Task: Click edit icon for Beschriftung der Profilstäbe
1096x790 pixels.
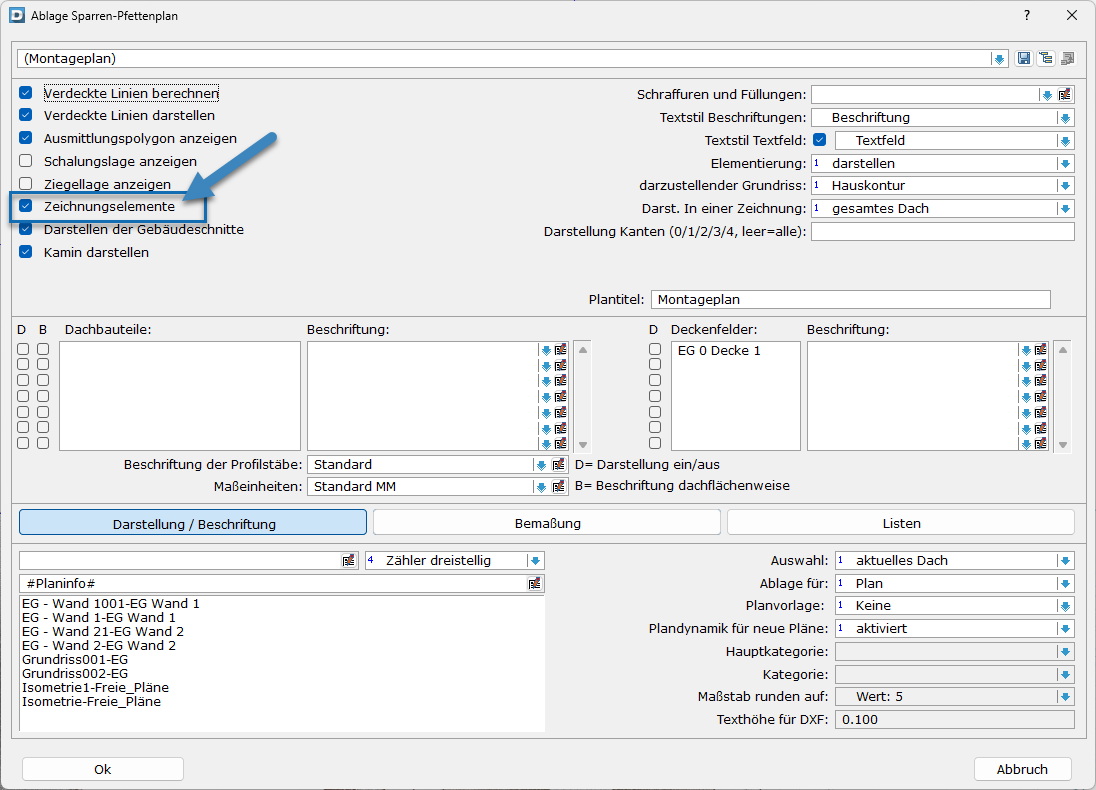Action: click(560, 465)
